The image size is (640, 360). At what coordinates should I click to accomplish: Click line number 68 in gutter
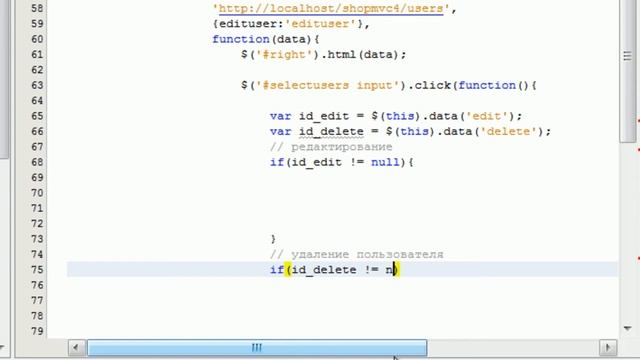[37, 162]
